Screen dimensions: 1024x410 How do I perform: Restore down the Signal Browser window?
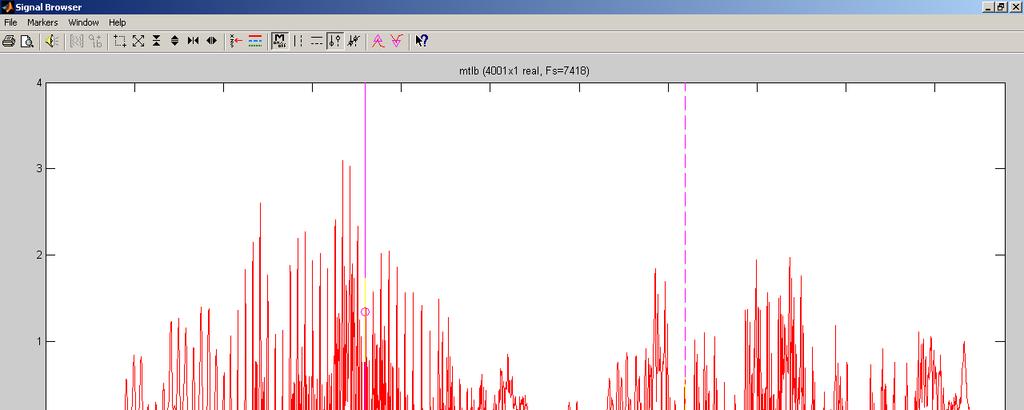click(x=1000, y=7)
